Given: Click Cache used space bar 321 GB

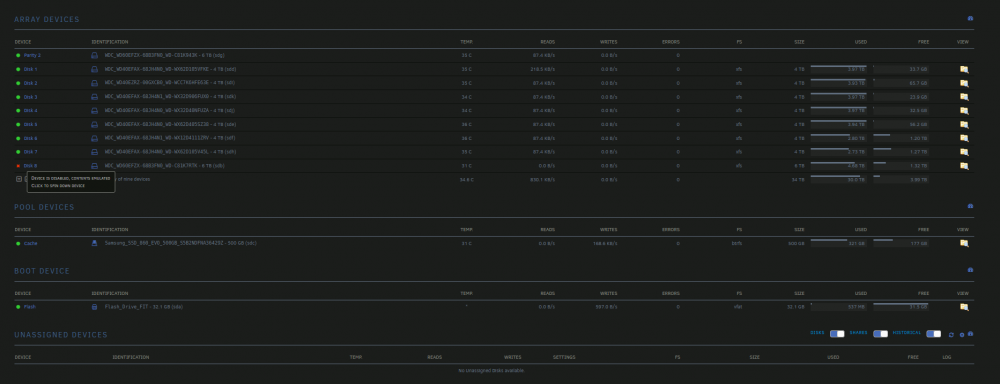Looking at the screenshot, I should click(x=838, y=242).
